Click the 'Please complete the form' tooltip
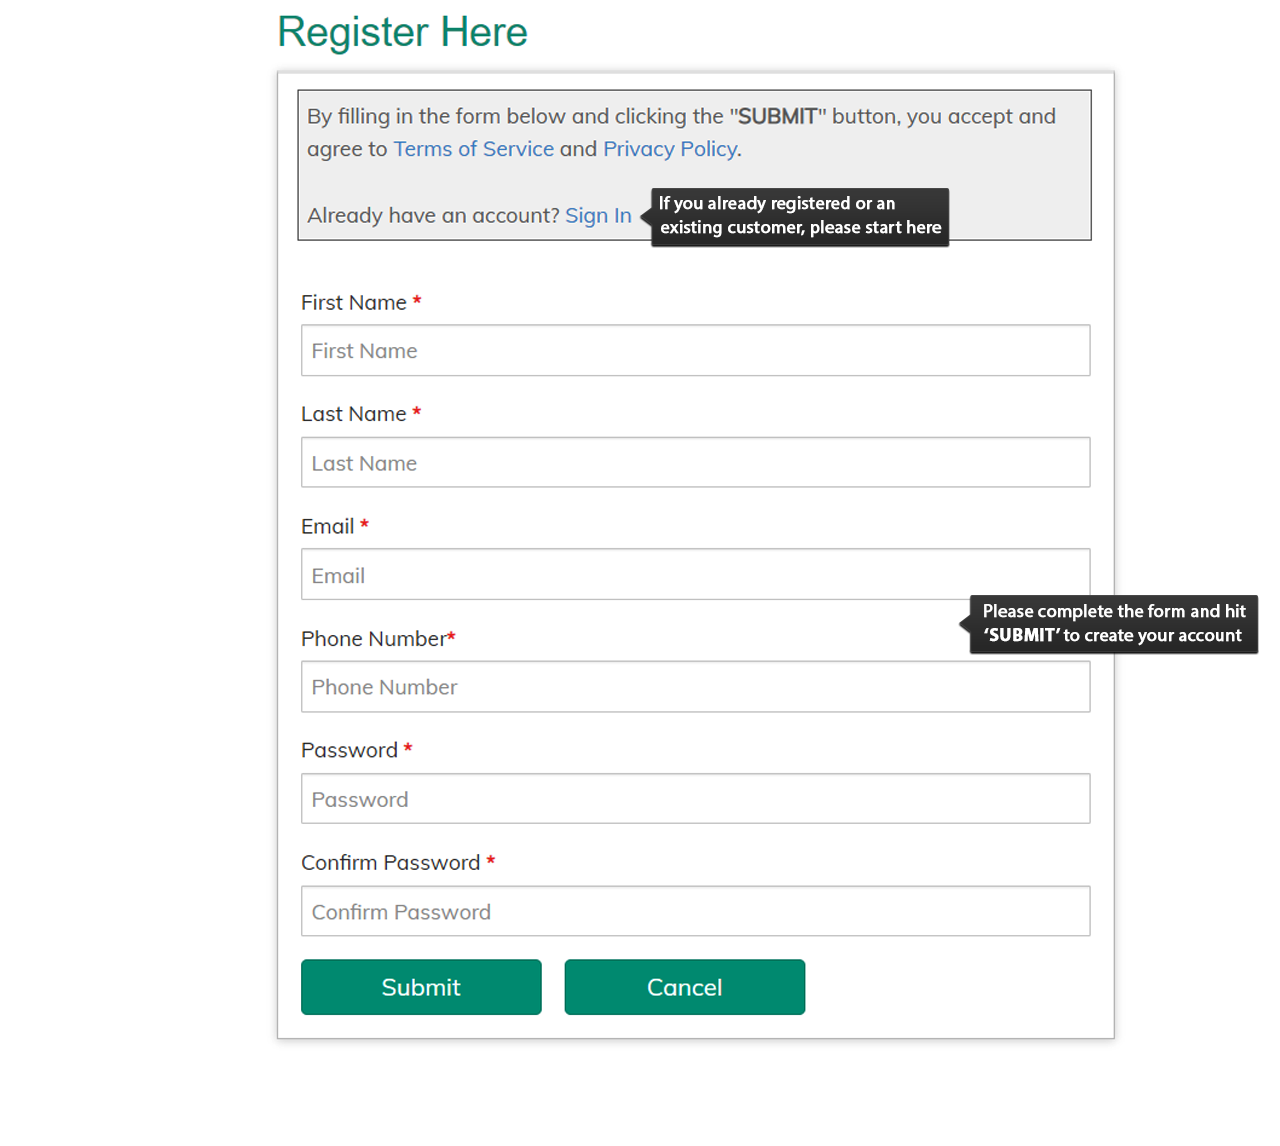The width and height of the screenshot is (1280, 1146). point(1114,624)
